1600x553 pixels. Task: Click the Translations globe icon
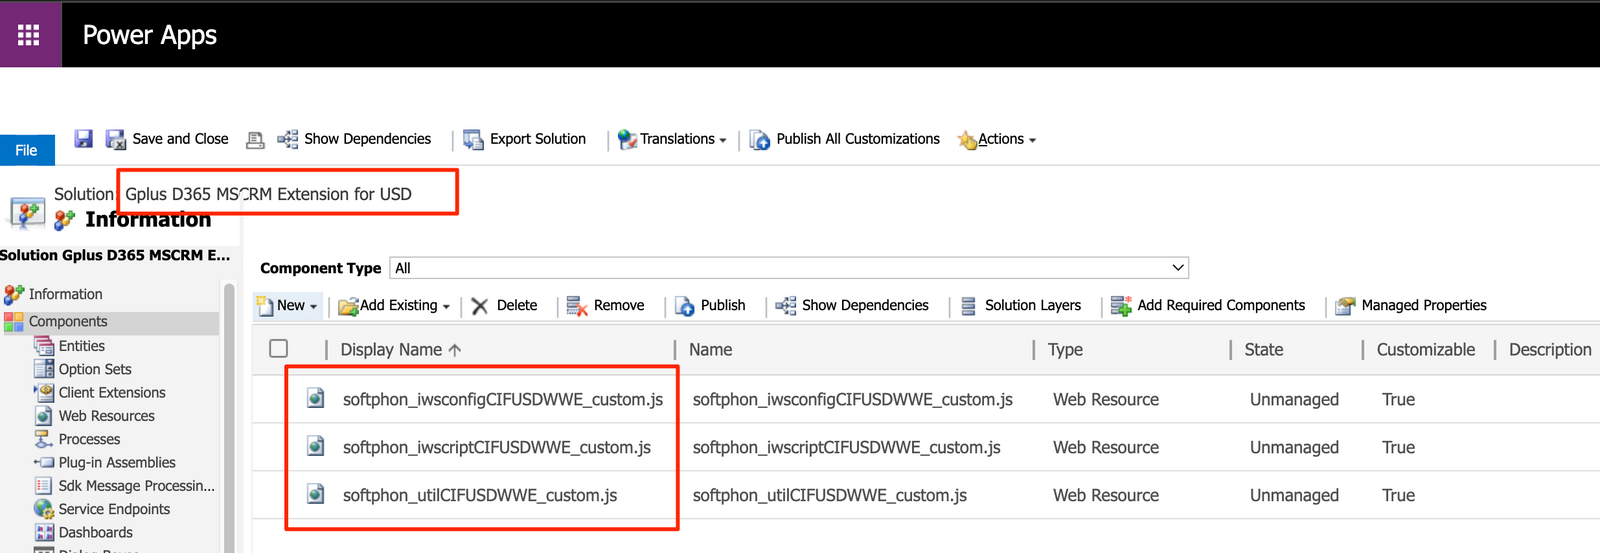[627, 140]
